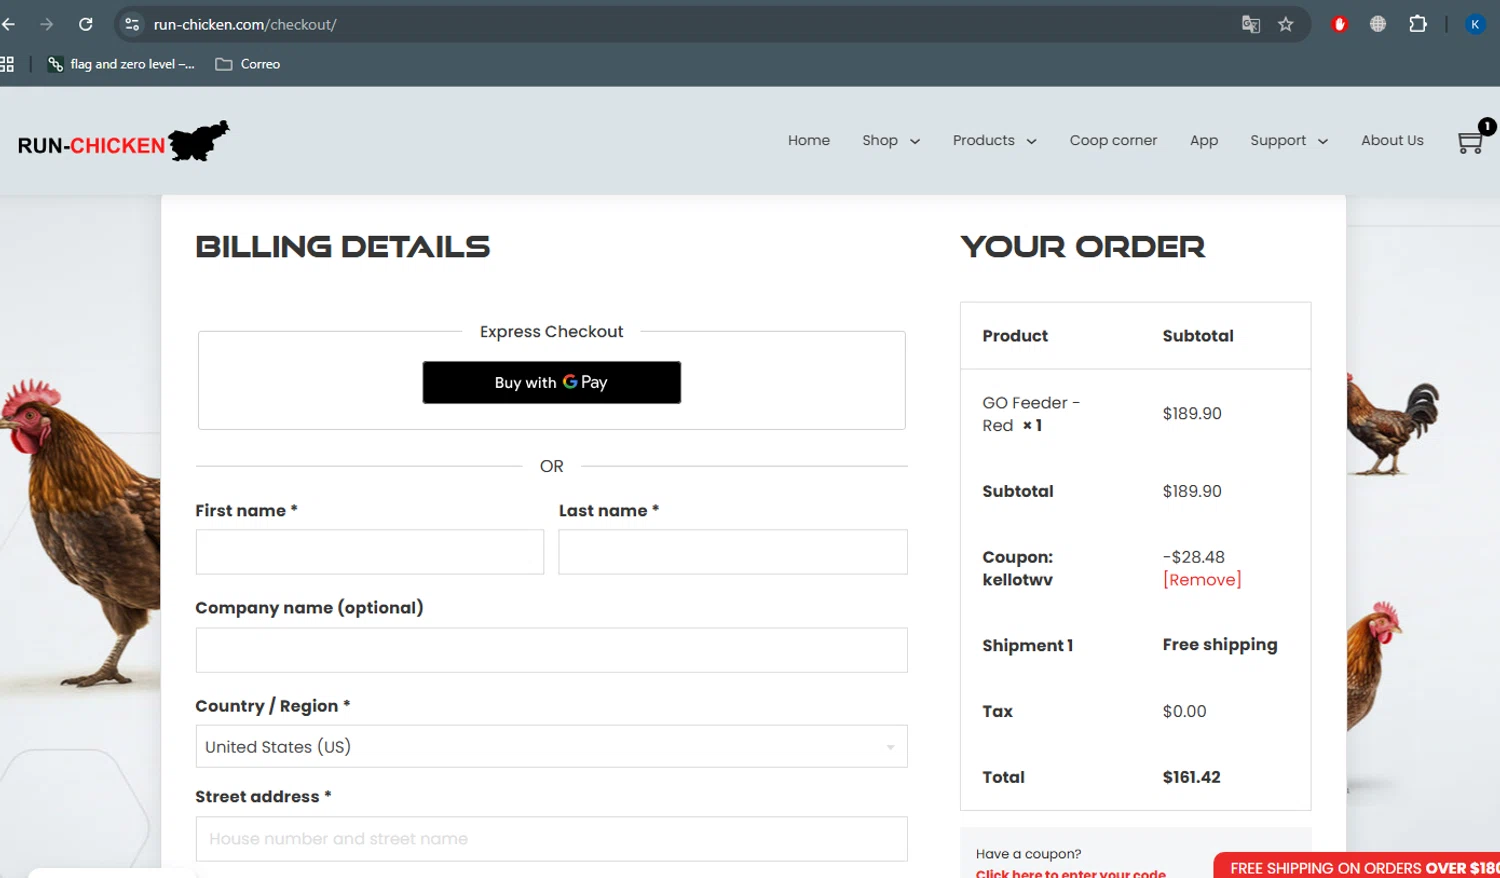Go to Home menu item
Viewport: 1500px width, 878px height.
coord(809,140)
